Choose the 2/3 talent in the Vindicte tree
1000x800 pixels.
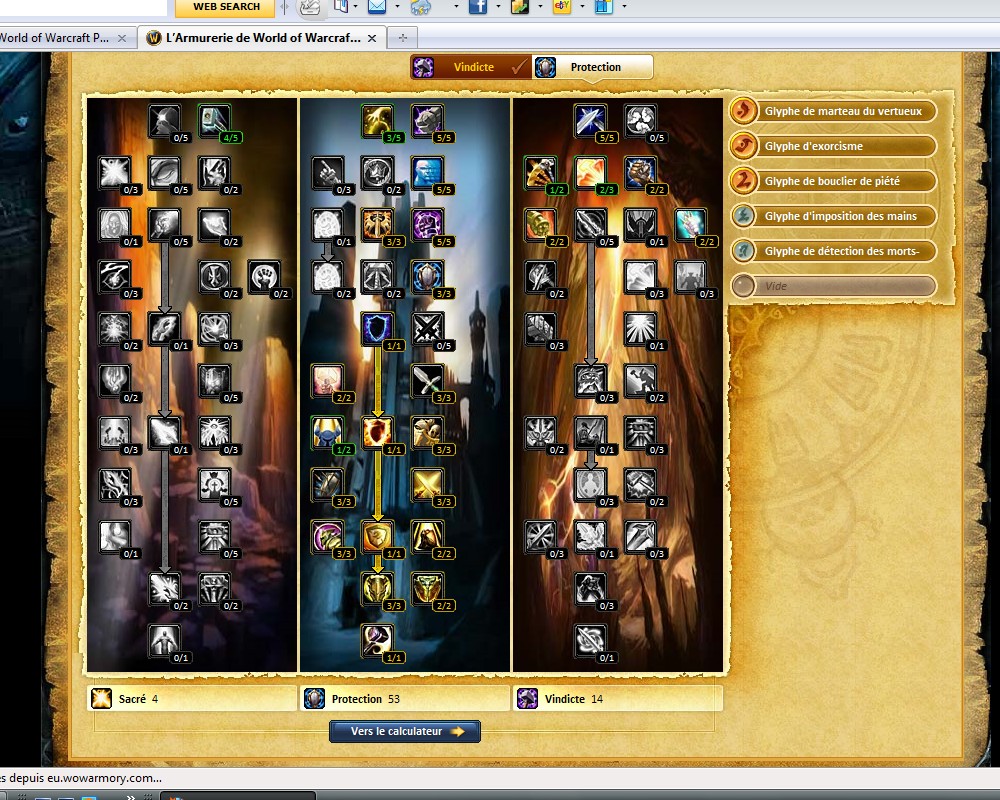tap(591, 173)
